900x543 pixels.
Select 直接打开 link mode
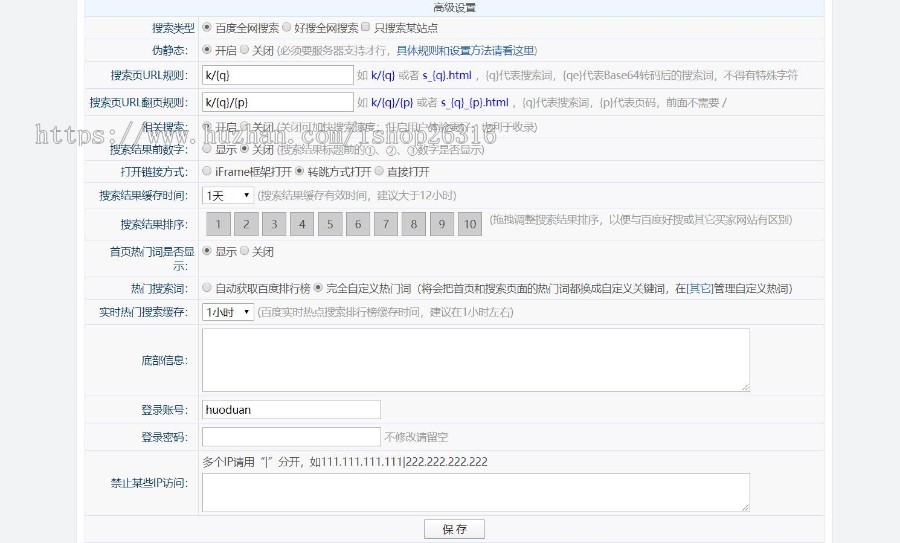379,171
